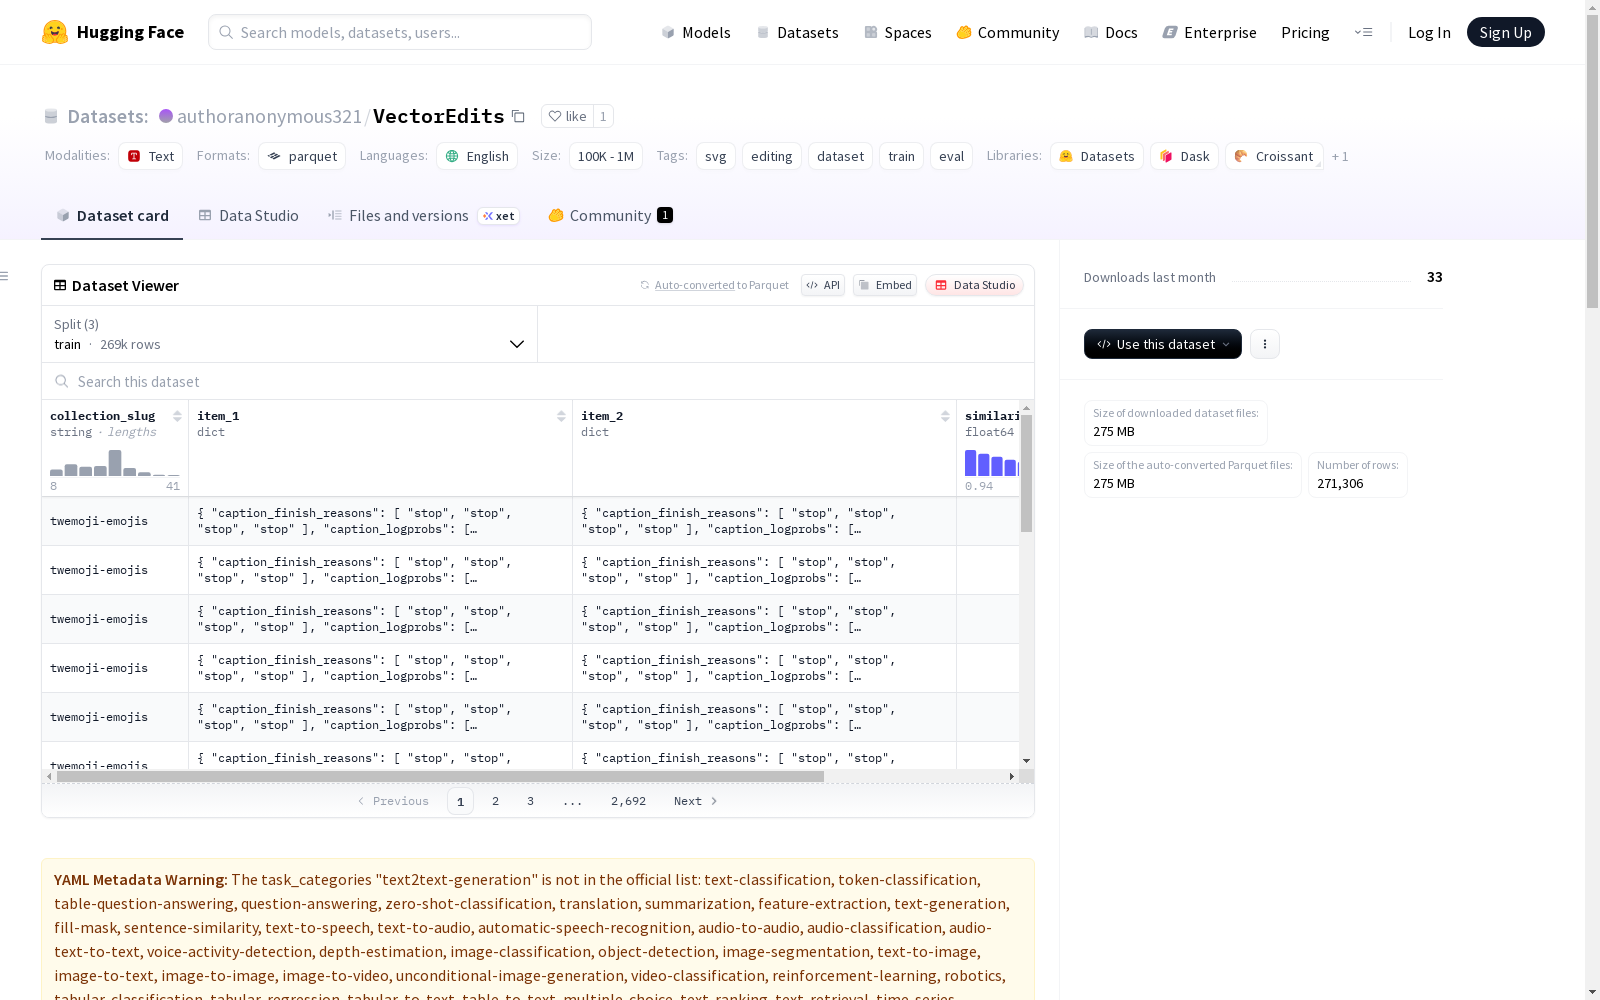Select the 100K - 1M size tag
This screenshot has height=1000, width=1600.
[x=606, y=156]
